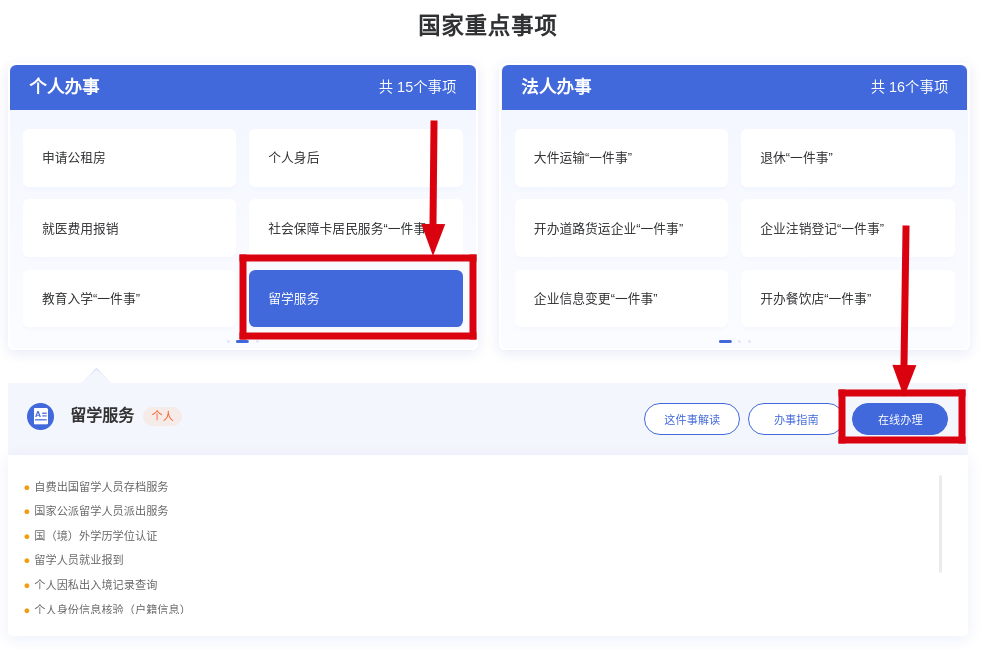Select the highlighted 留学服务 card
The height and width of the screenshot is (650, 985).
coord(355,298)
